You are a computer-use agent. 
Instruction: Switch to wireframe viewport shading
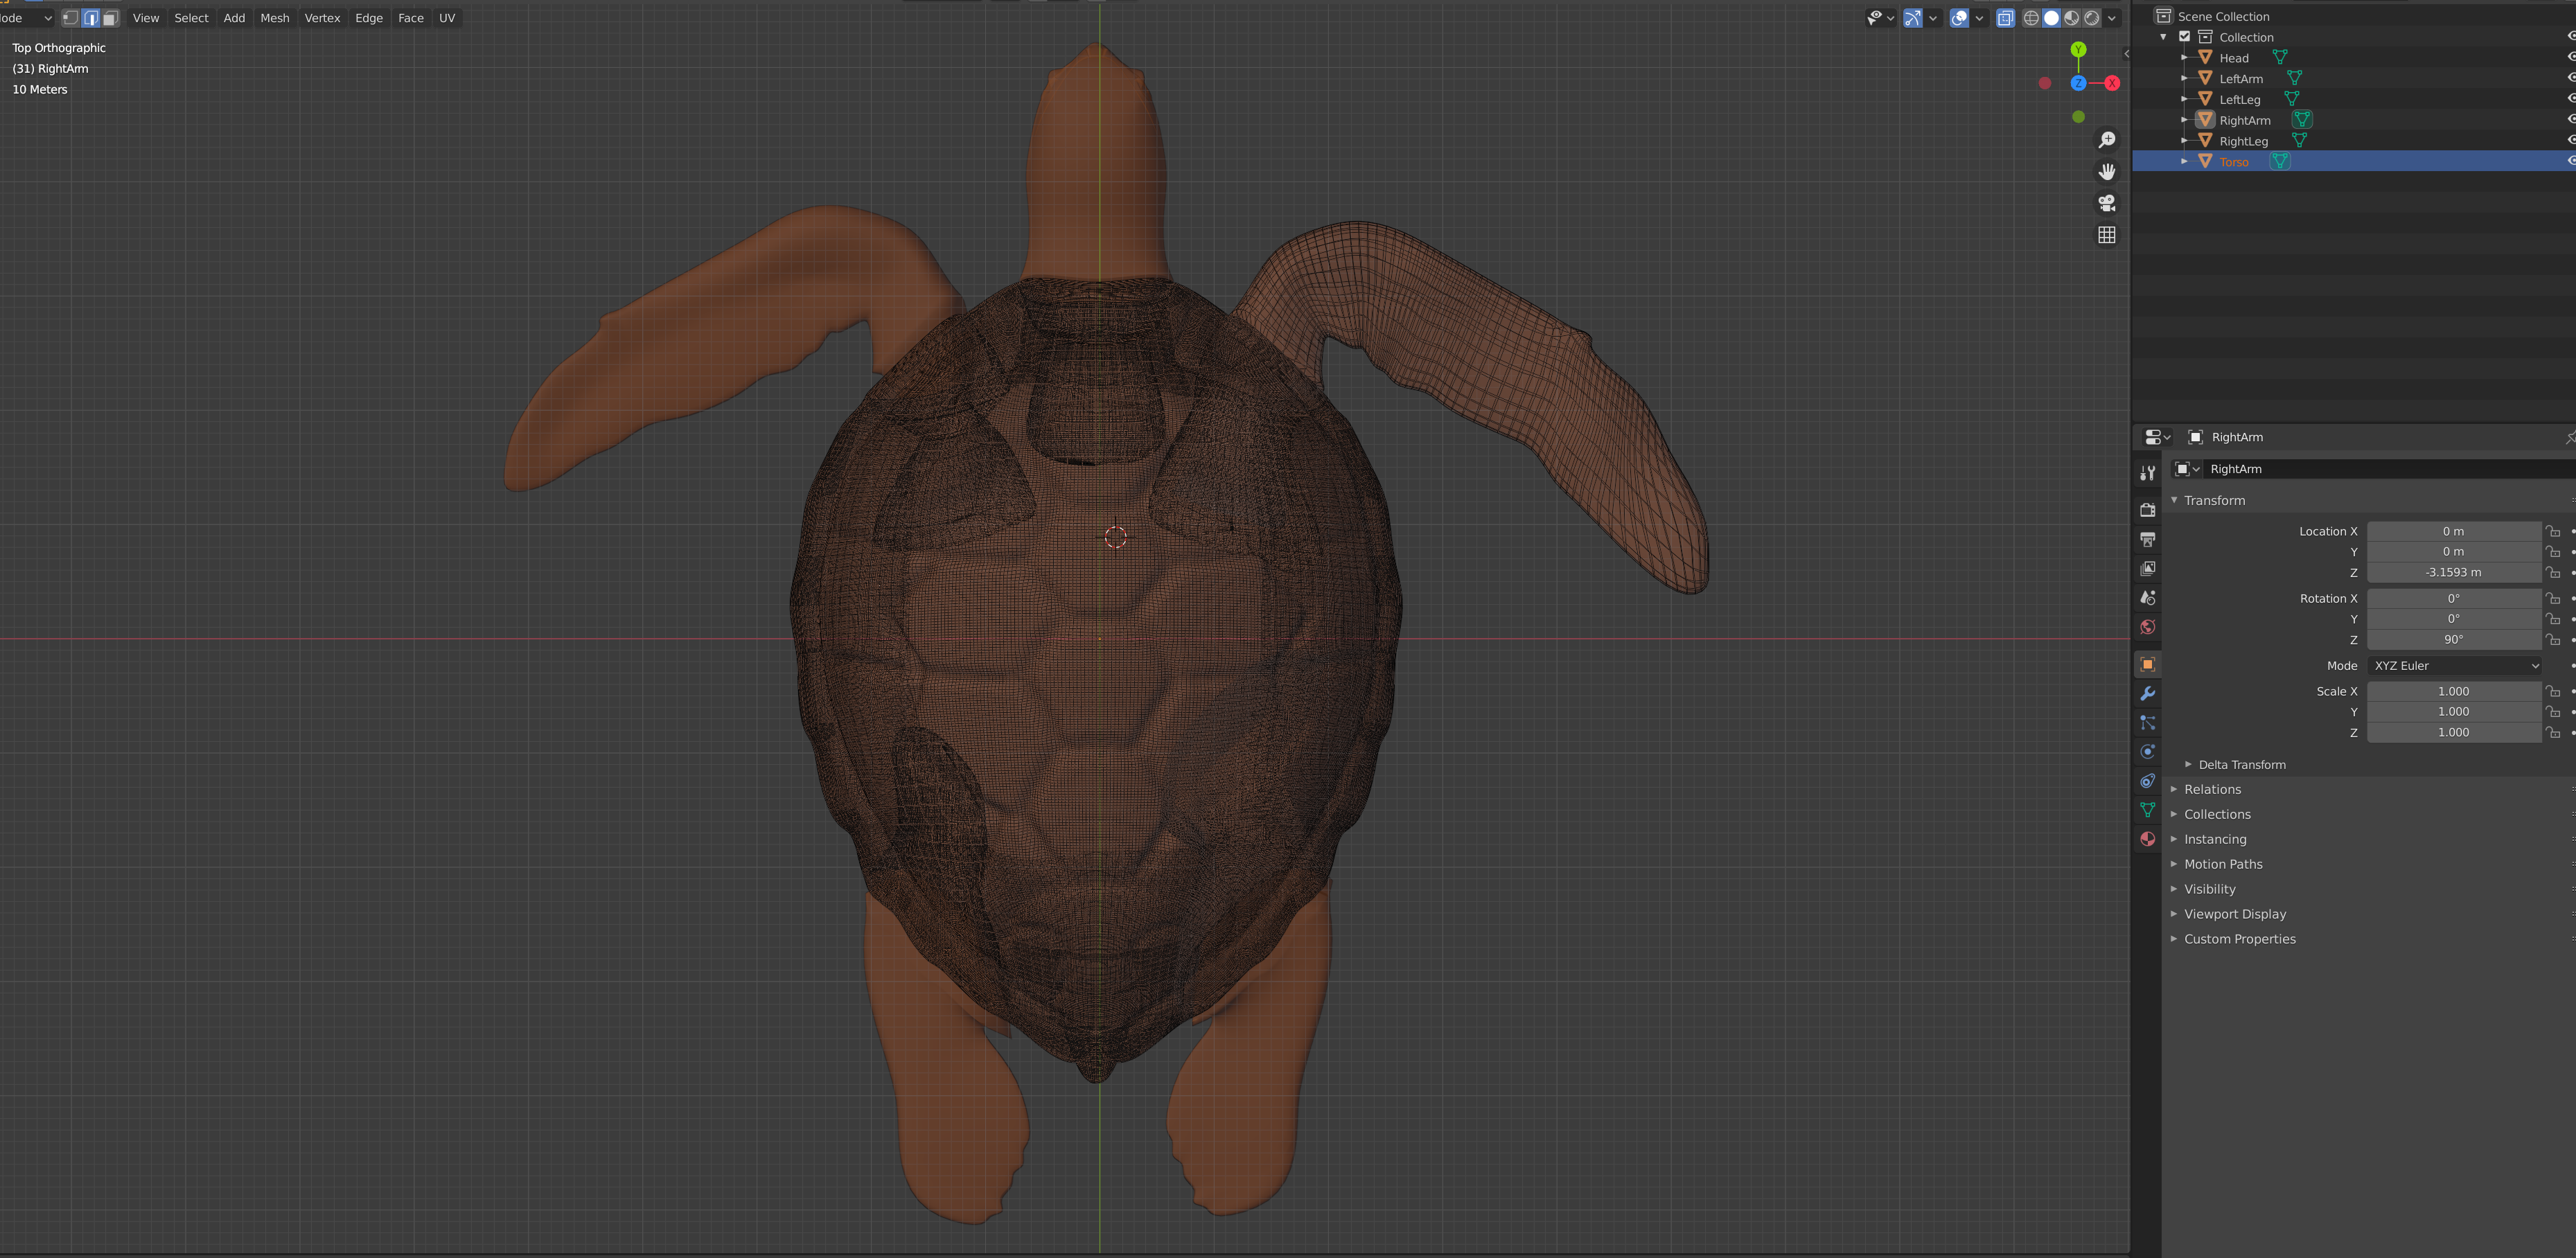[x=2031, y=18]
